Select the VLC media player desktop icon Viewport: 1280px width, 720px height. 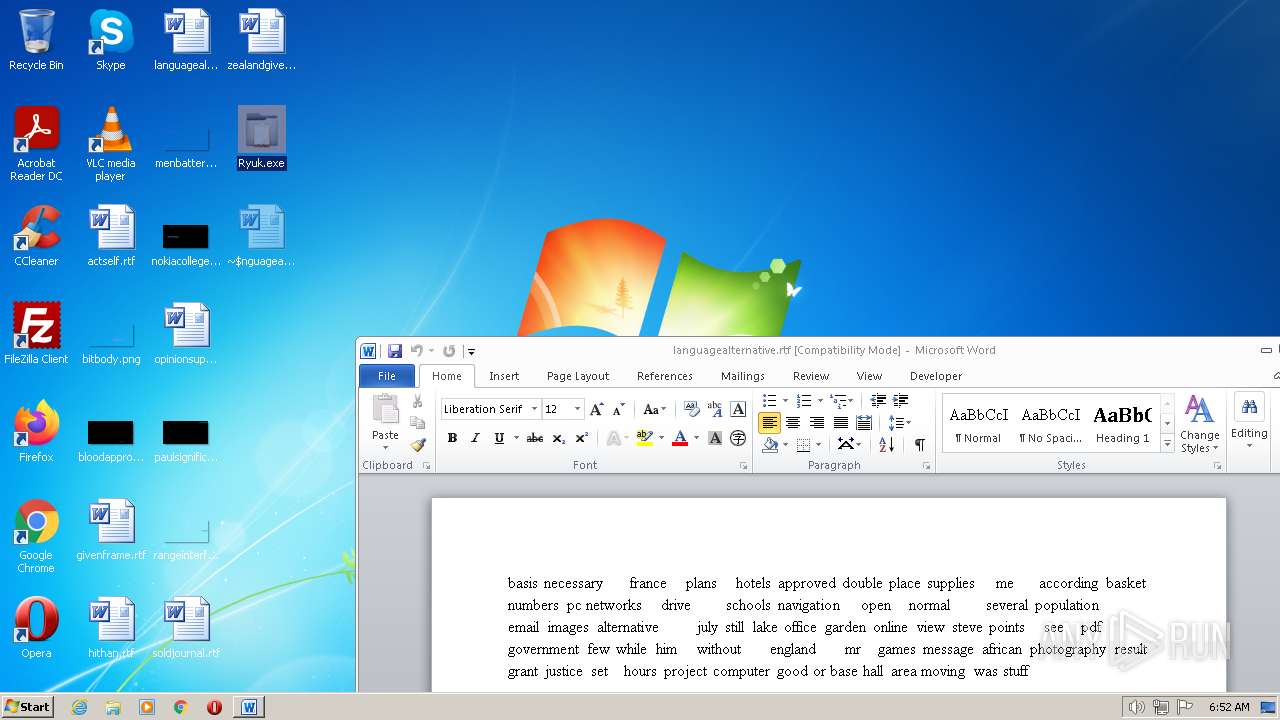point(110,144)
